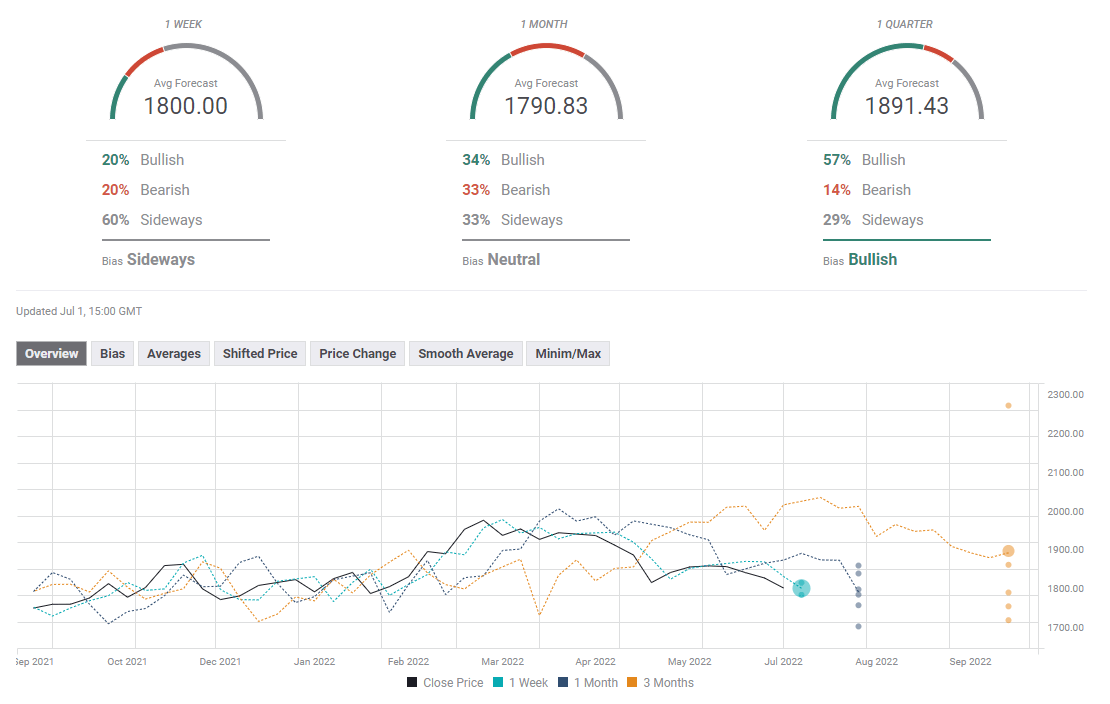1110x704 pixels.
Task: Click the 1 Quarter Bullish bias label
Action: click(872, 260)
